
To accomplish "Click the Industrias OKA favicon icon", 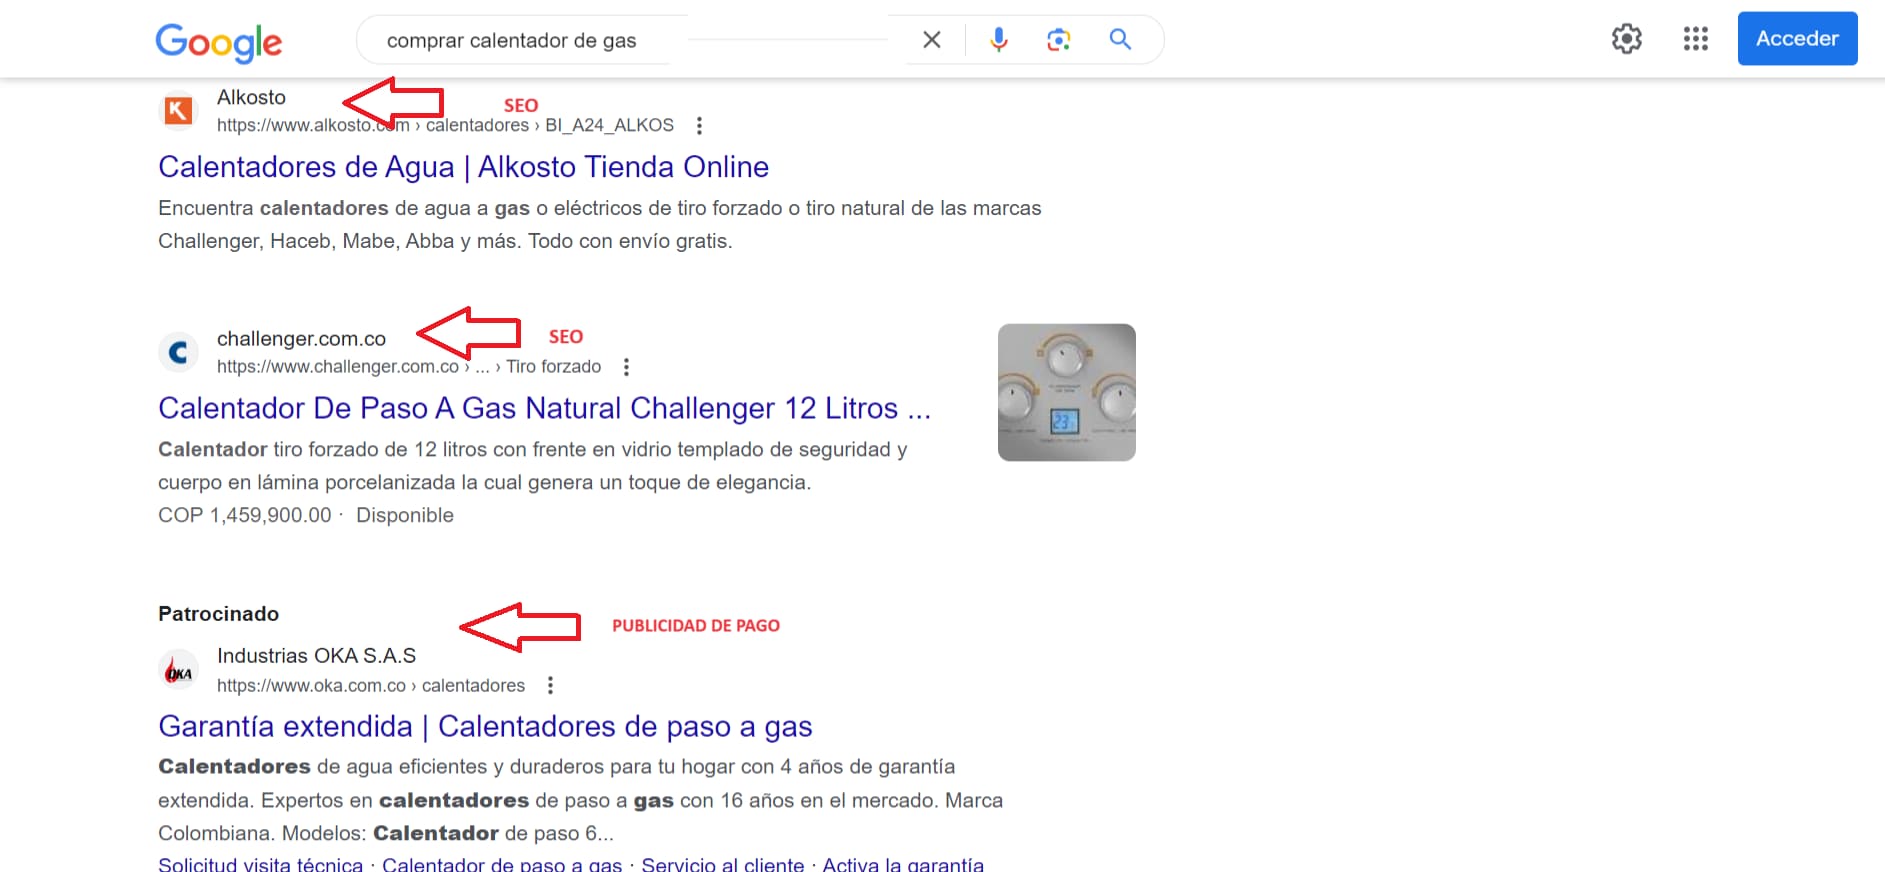I will tap(178, 670).
